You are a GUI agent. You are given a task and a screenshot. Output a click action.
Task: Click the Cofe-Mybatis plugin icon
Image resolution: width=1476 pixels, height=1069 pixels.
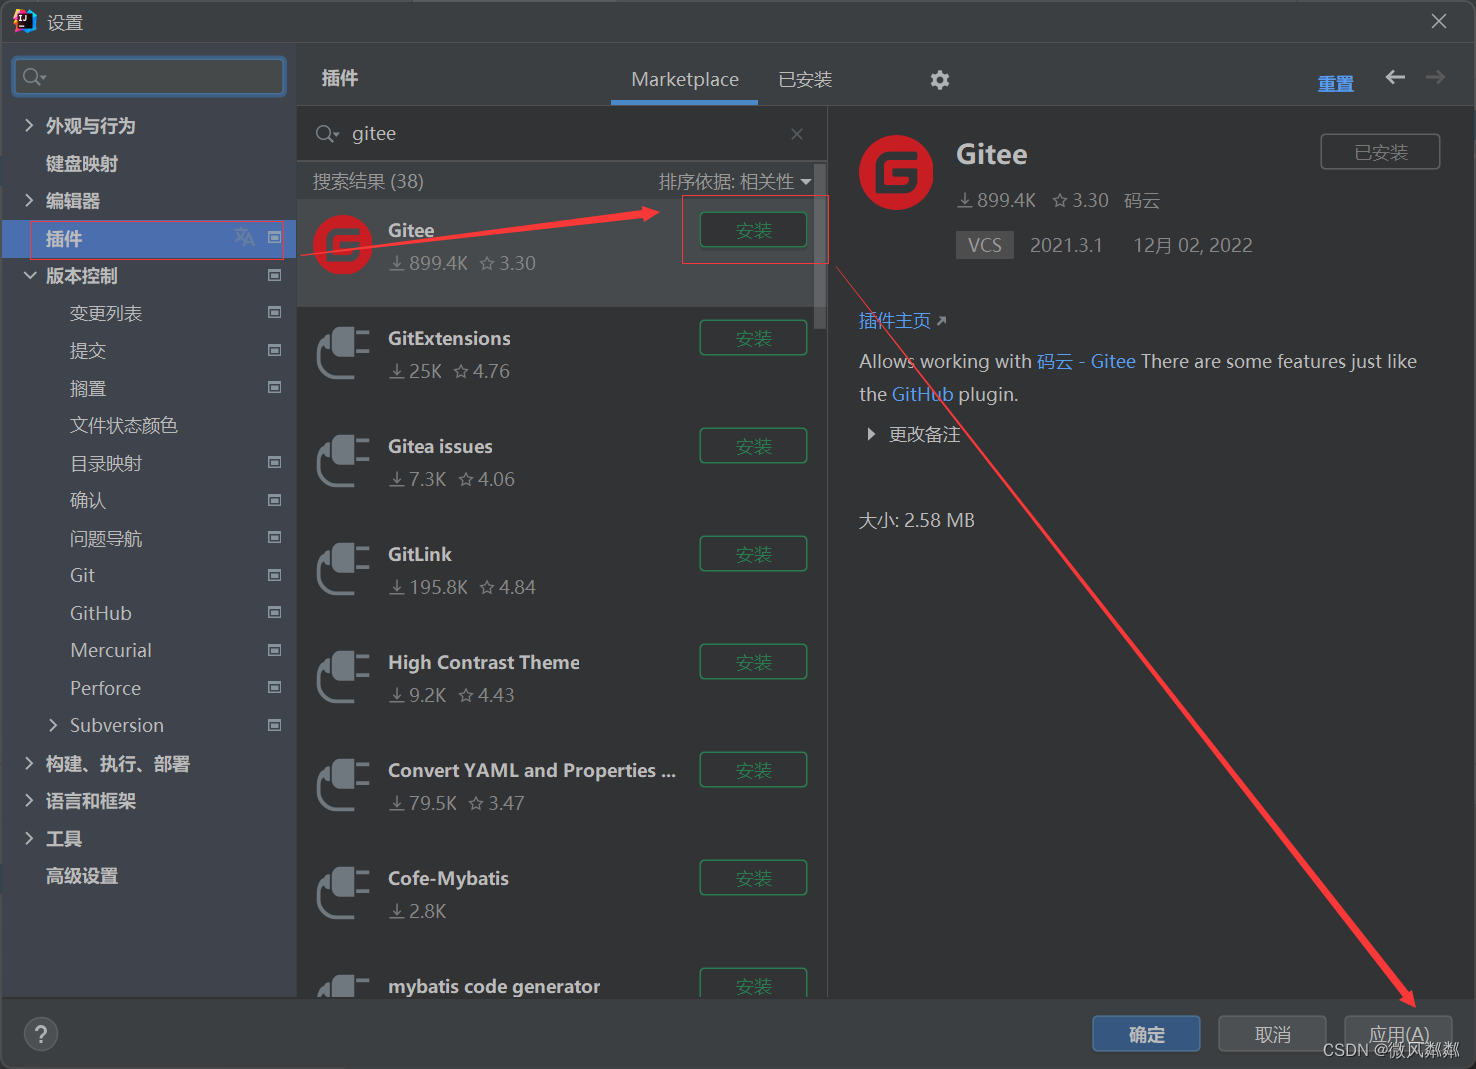[x=343, y=892]
